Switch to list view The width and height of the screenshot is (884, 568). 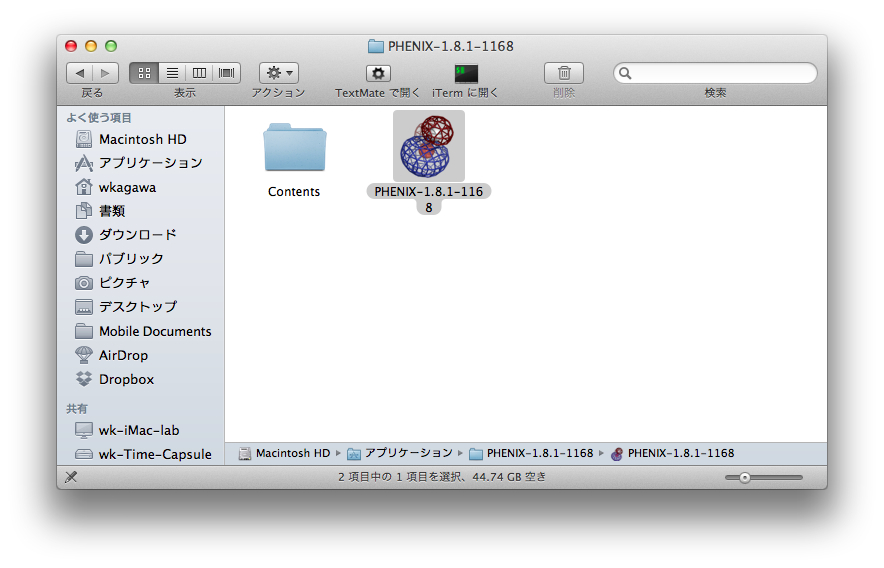click(x=172, y=73)
